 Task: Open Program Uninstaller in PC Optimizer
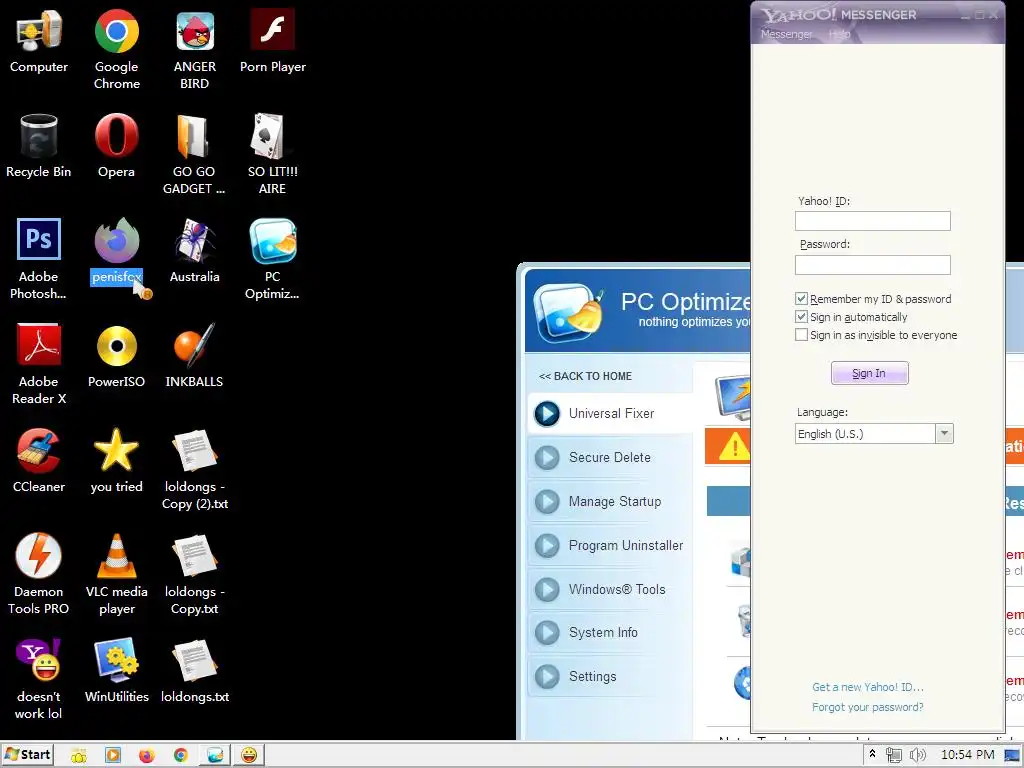click(610, 545)
